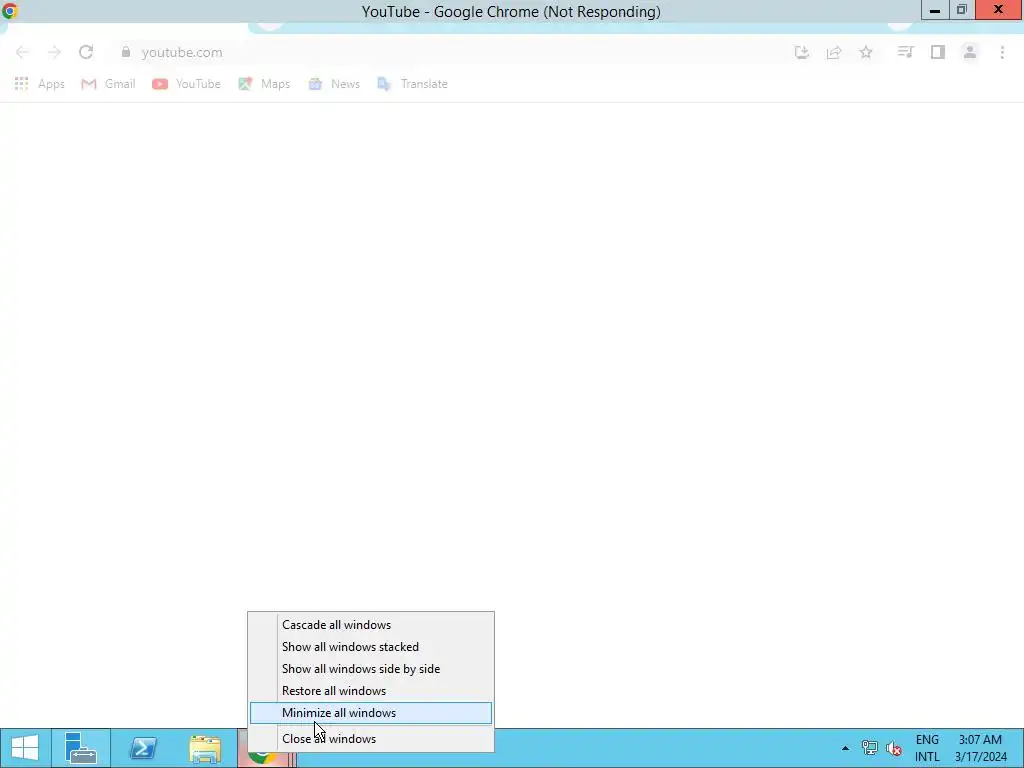This screenshot has height=768, width=1024.
Task: Choose Minimize all windows
Action: (x=371, y=713)
